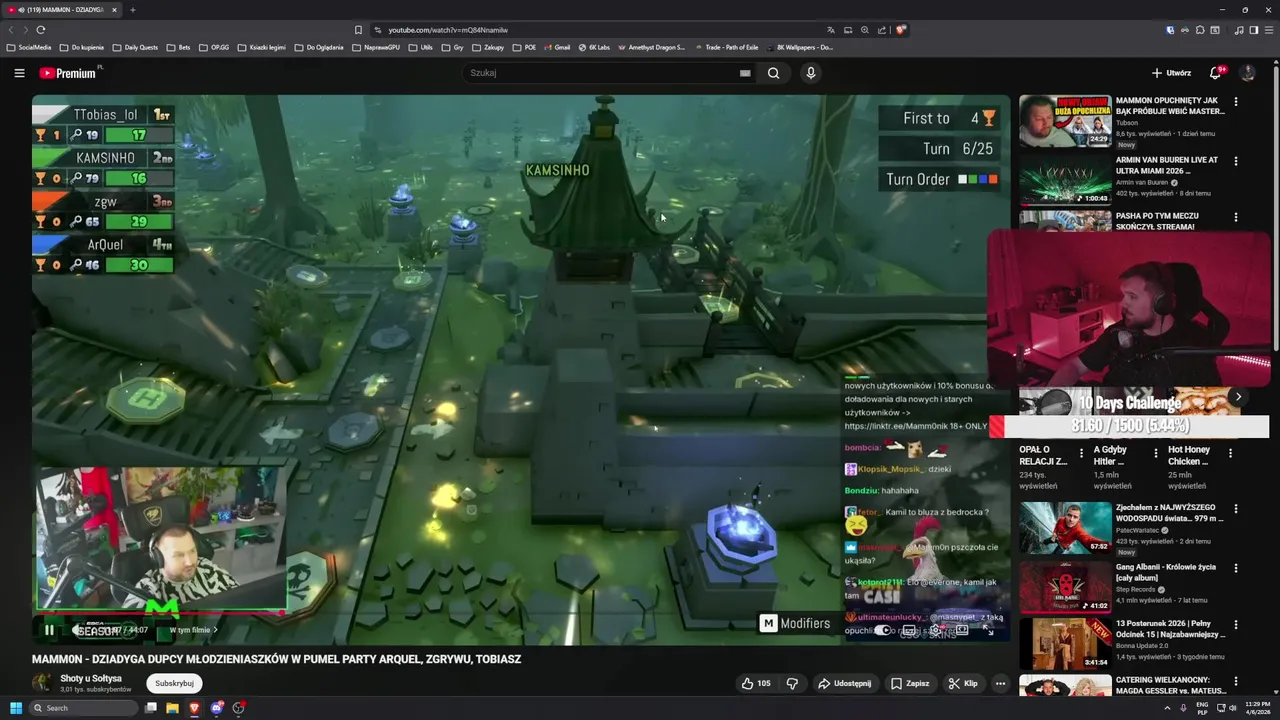Click Utwórz create button
The image size is (1280, 720).
coord(1171,73)
